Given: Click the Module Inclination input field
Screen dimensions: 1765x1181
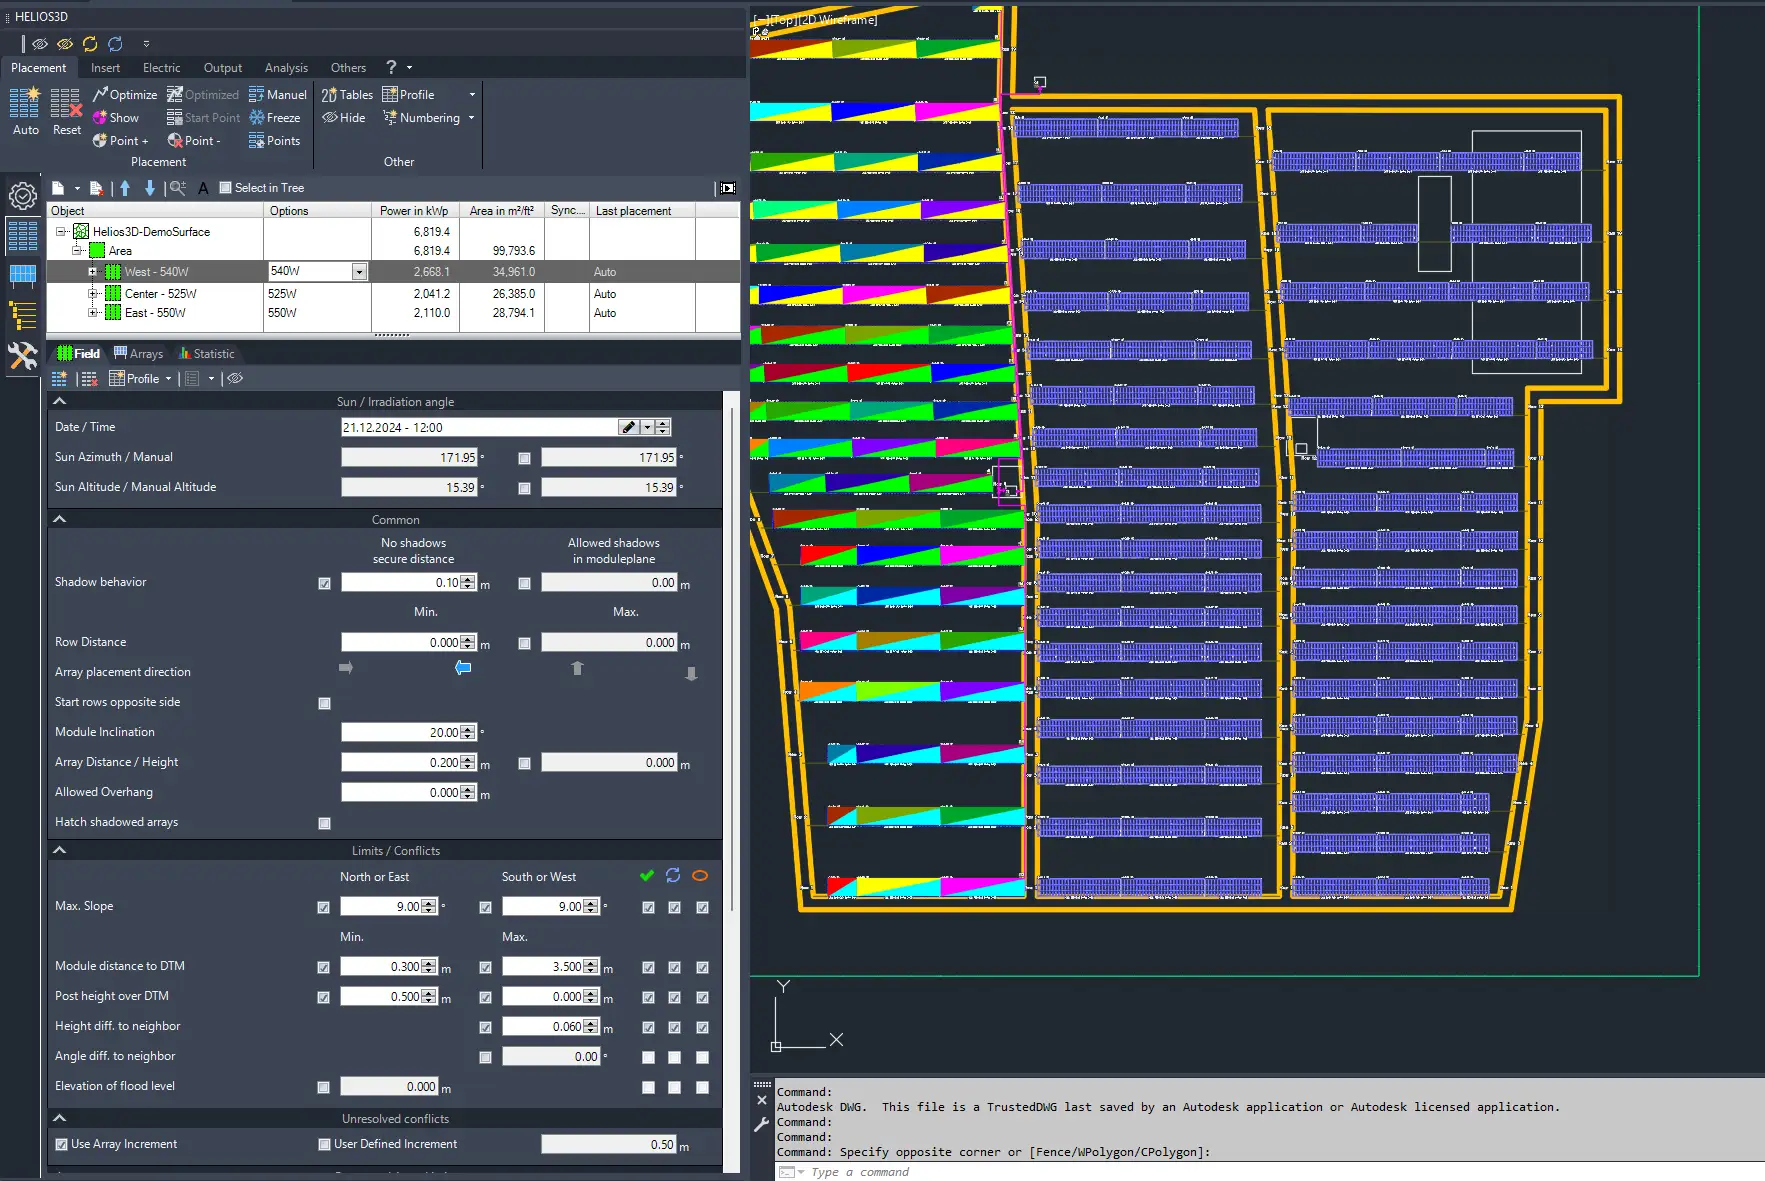Looking at the screenshot, I should [401, 733].
